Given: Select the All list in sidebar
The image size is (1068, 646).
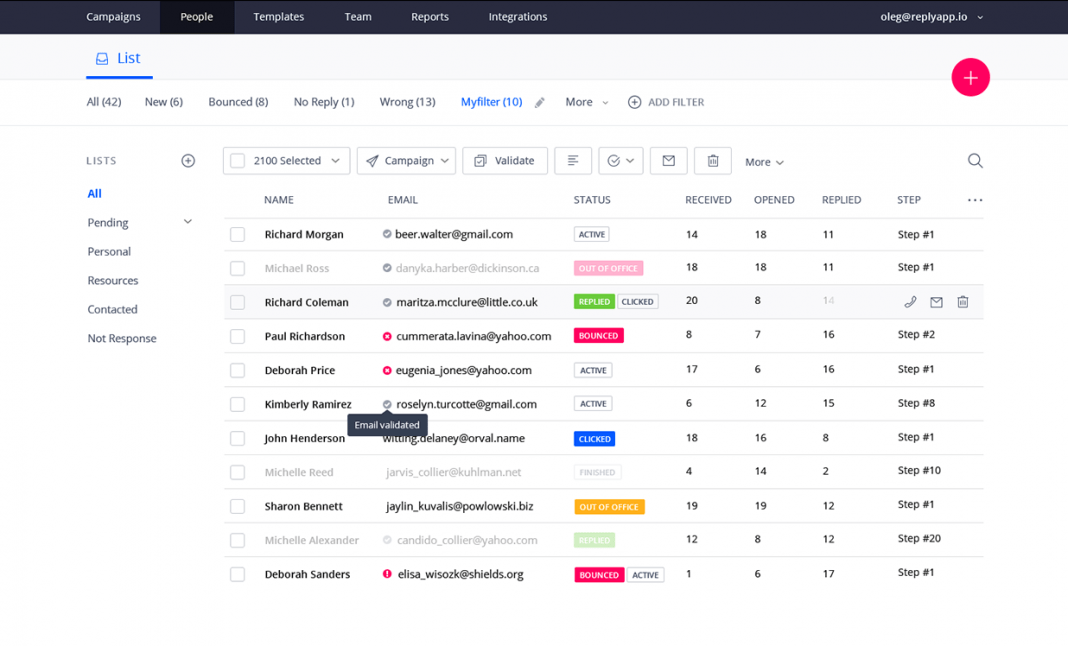Looking at the screenshot, I should [94, 194].
